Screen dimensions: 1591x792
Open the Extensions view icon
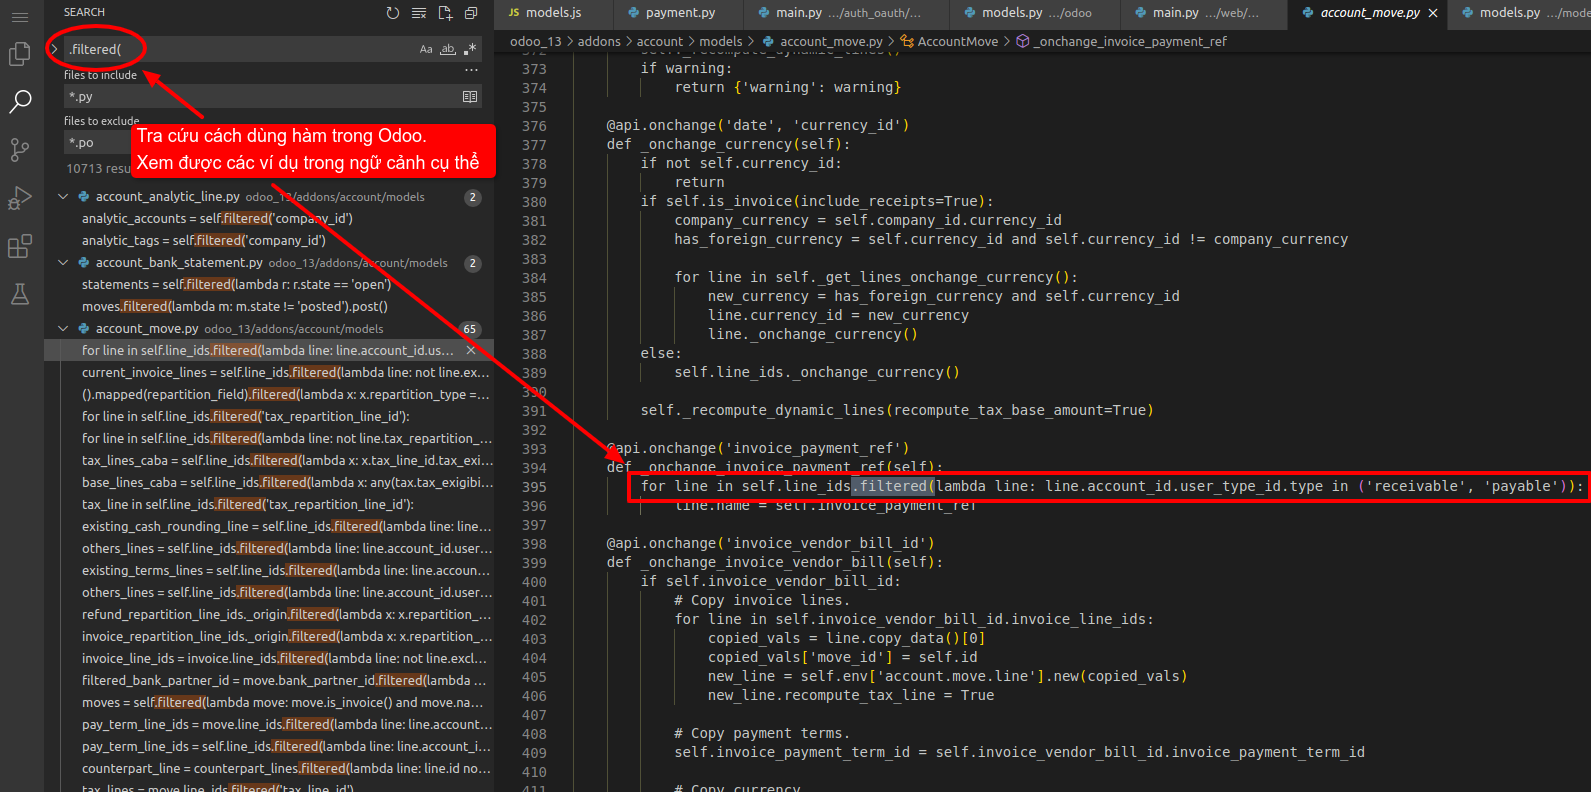pyautogui.click(x=19, y=246)
